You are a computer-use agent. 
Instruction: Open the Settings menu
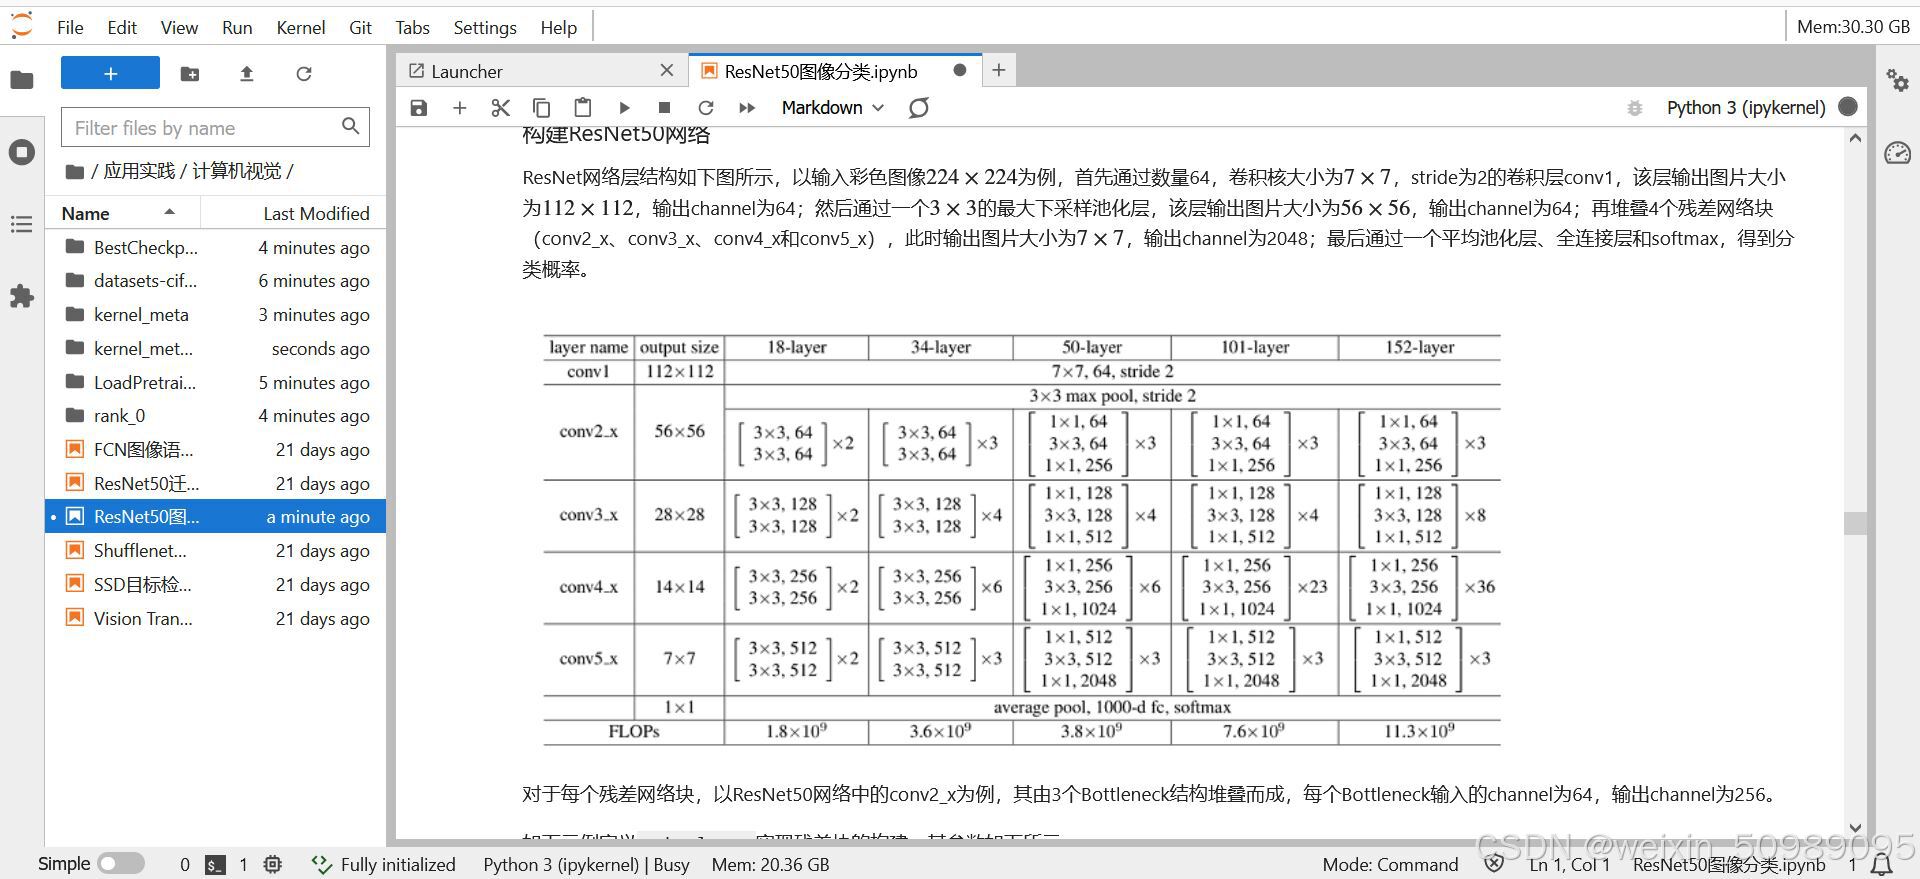pos(485,27)
